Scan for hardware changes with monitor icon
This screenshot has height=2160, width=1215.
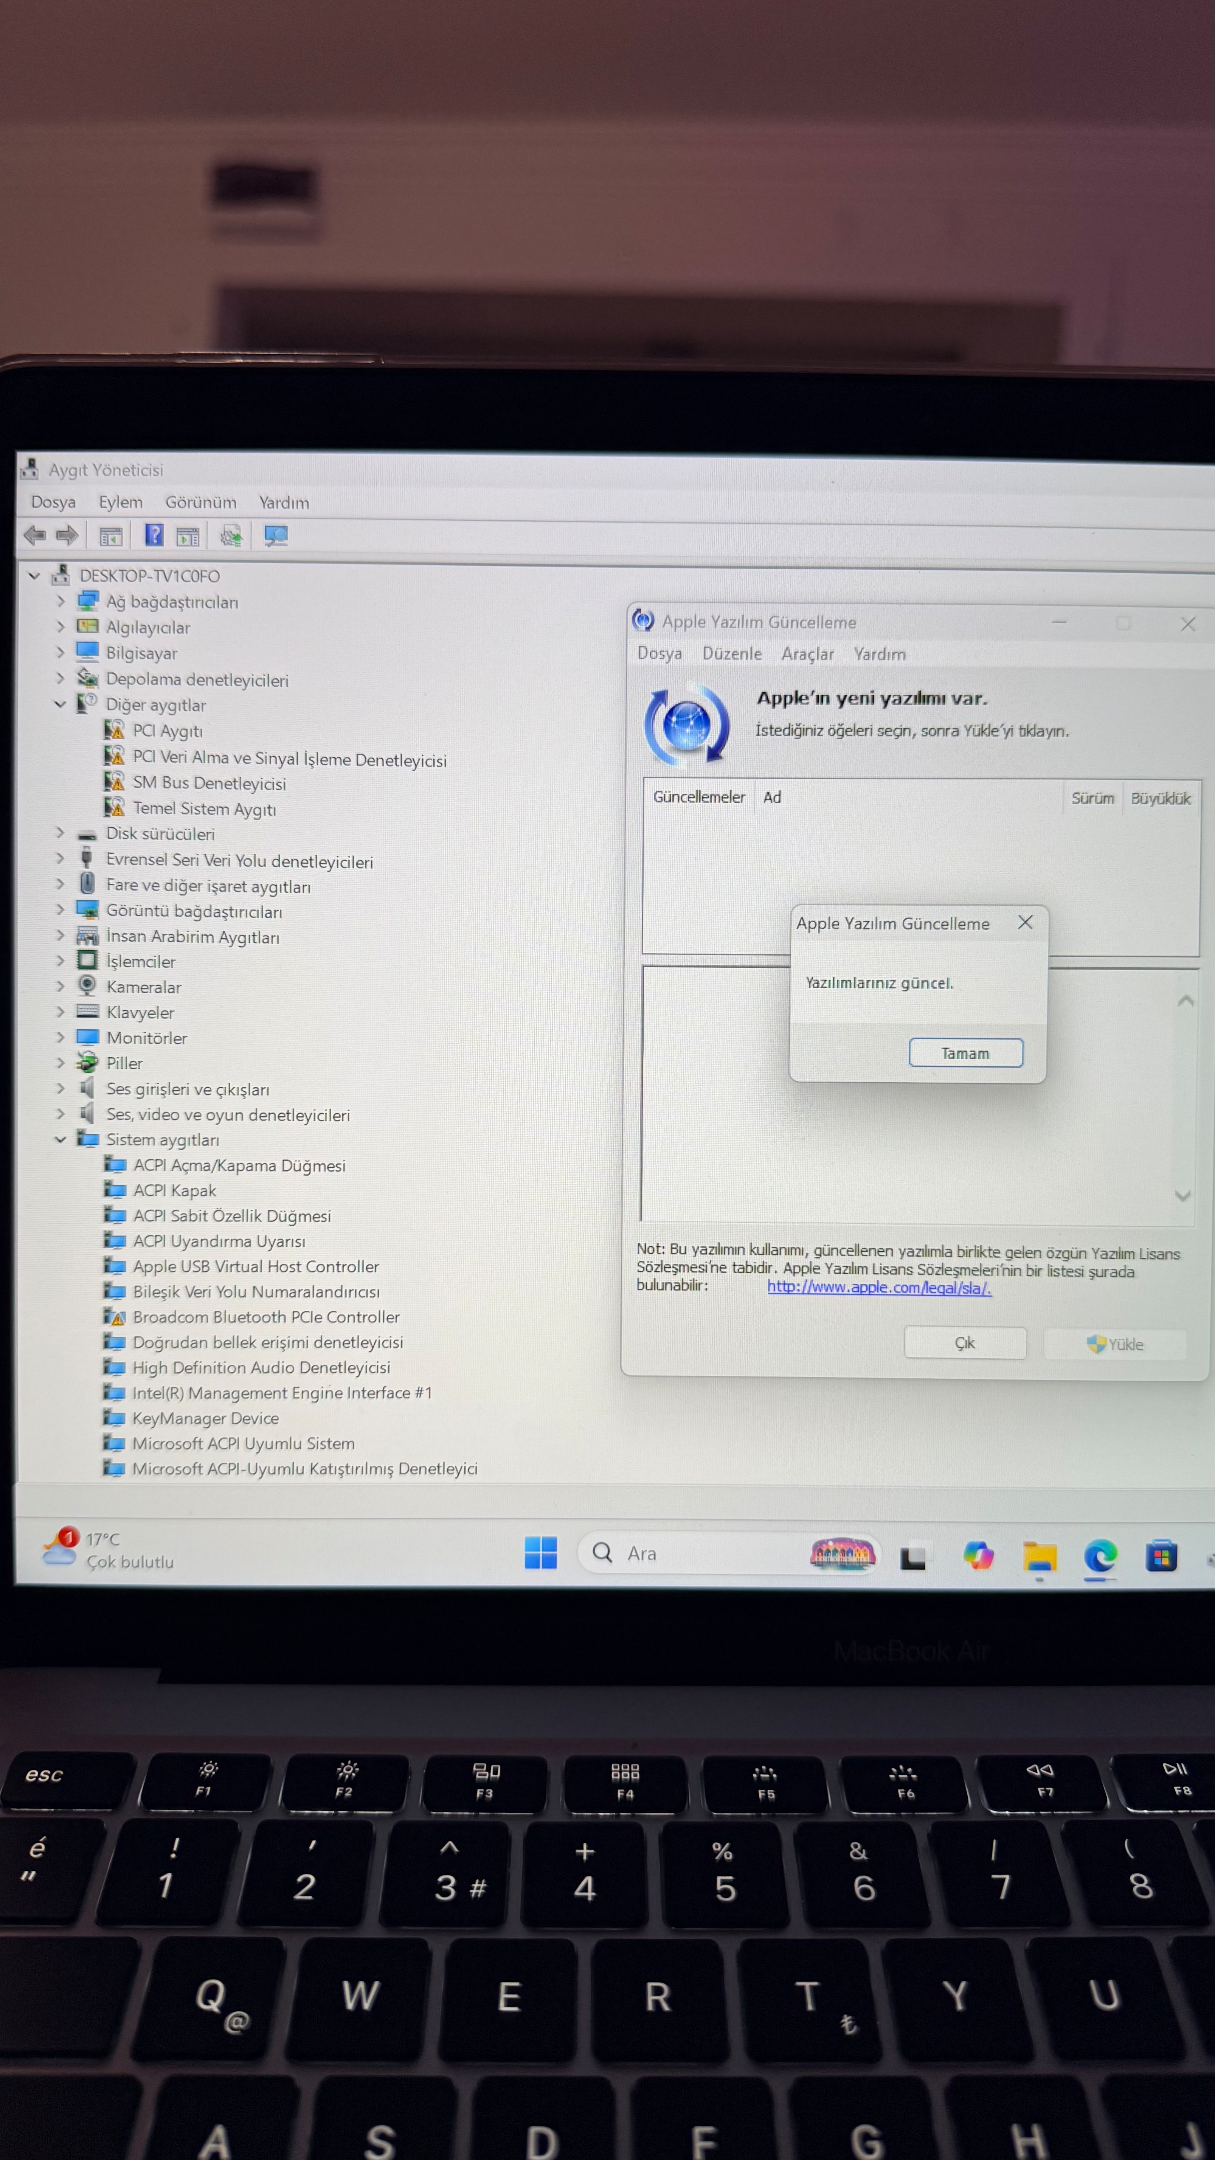coord(276,537)
